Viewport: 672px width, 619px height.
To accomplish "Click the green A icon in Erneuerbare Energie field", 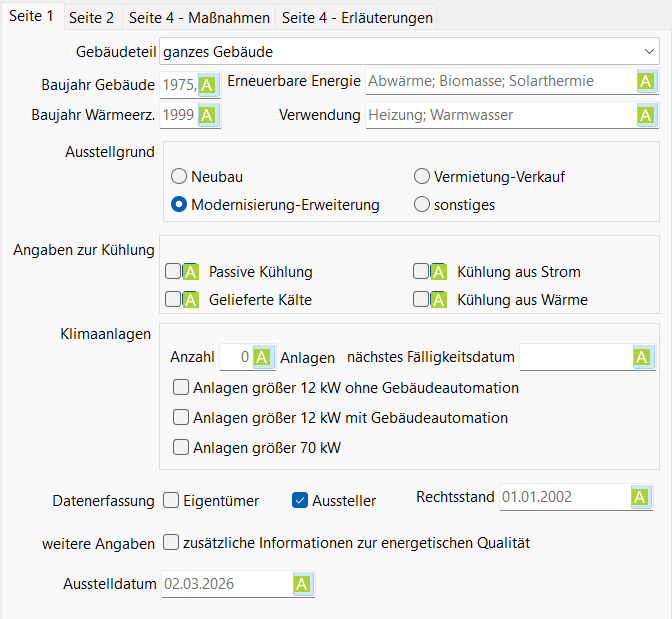I will [x=646, y=82].
